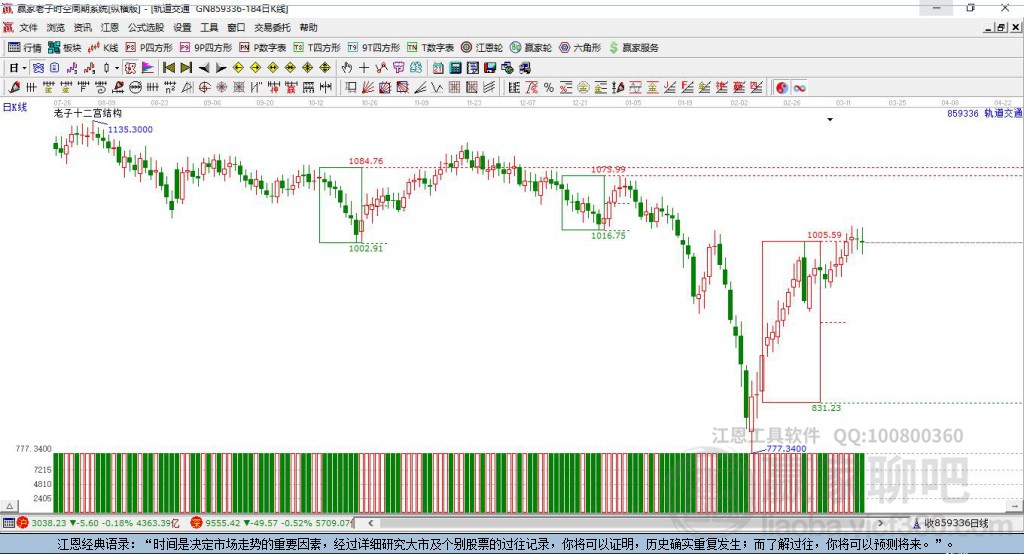
Task: Open the 窗口 menu
Action: (x=236, y=27)
